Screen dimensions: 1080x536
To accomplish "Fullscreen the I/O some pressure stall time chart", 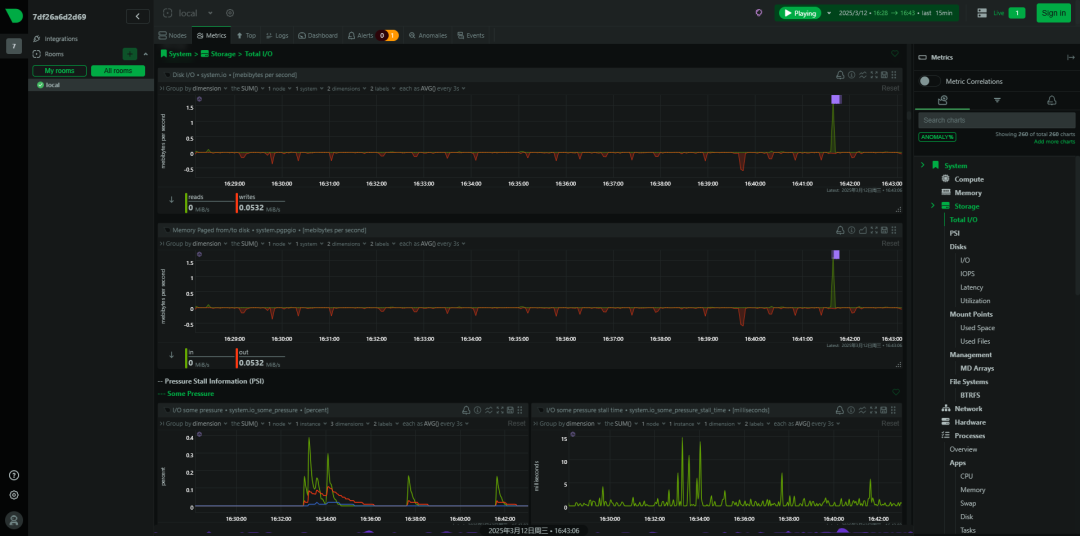I will pyautogui.click(x=874, y=409).
